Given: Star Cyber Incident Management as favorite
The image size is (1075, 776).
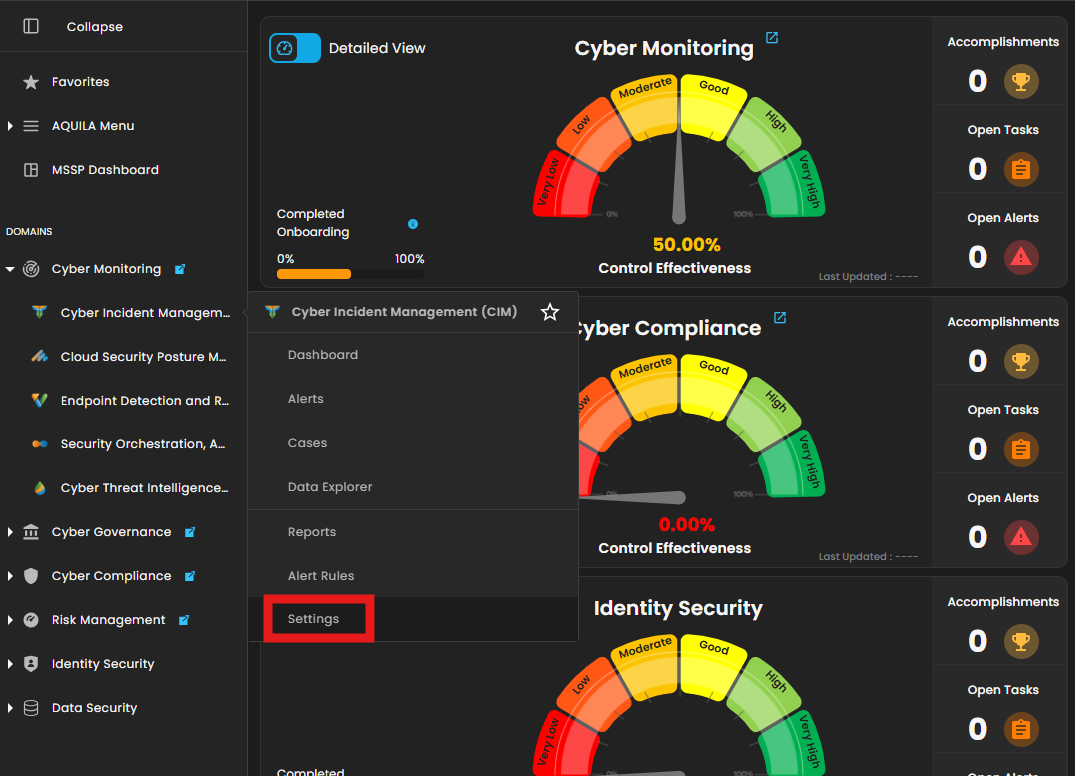Looking at the screenshot, I should (549, 312).
